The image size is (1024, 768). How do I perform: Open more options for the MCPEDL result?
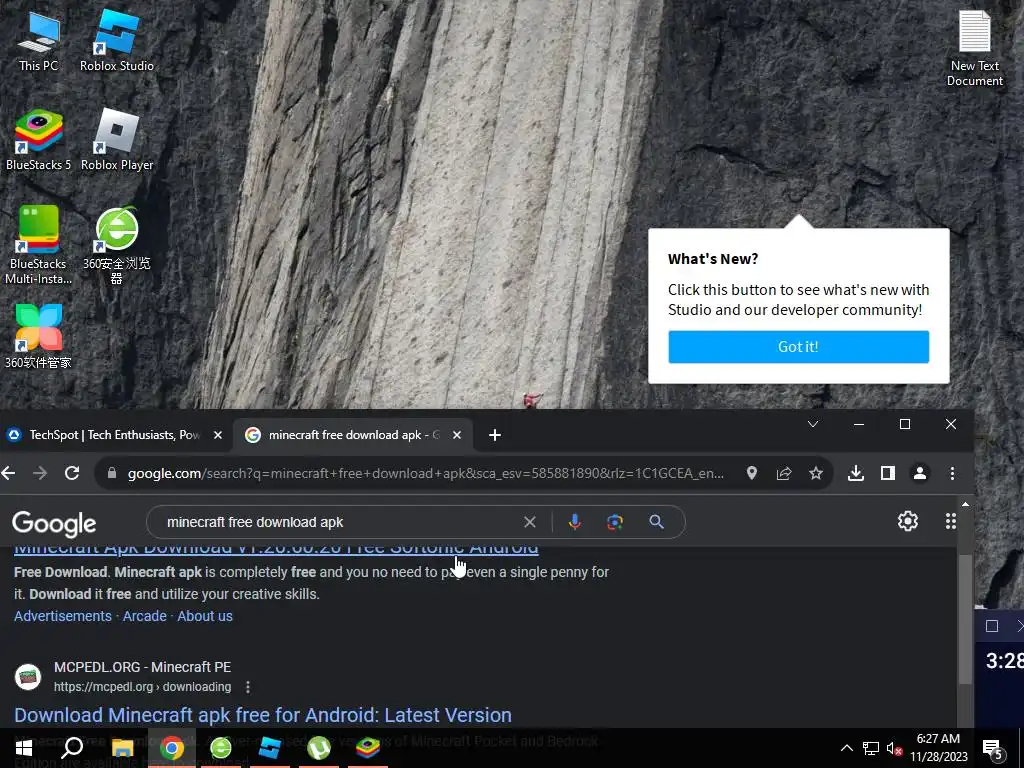click(x=248, y=687)
